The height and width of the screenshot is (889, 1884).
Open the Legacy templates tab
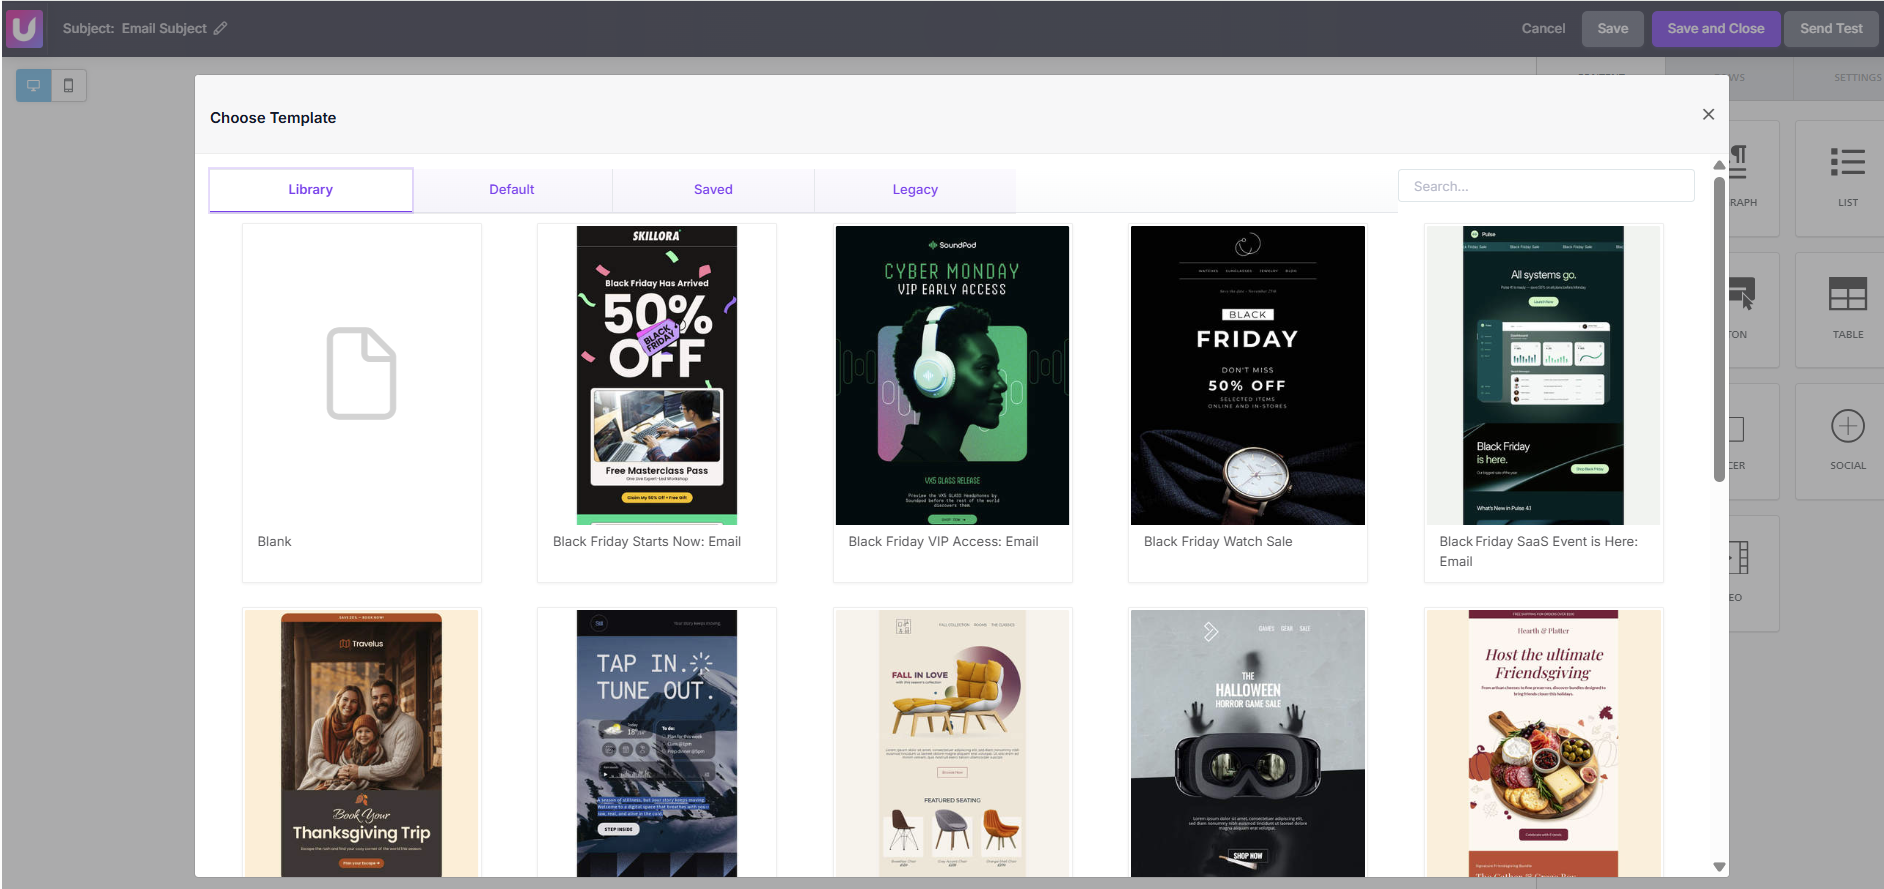pyautogui.click(x=915, y=189)
